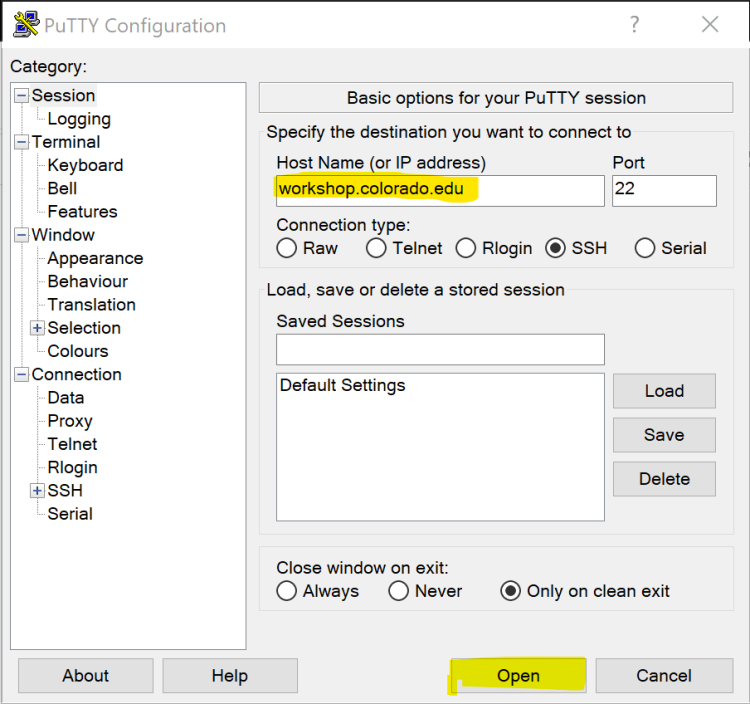Collapse the Window category tree node
Image resolution: width=750 pixels, height=704 pixels.
pos(21,235)
